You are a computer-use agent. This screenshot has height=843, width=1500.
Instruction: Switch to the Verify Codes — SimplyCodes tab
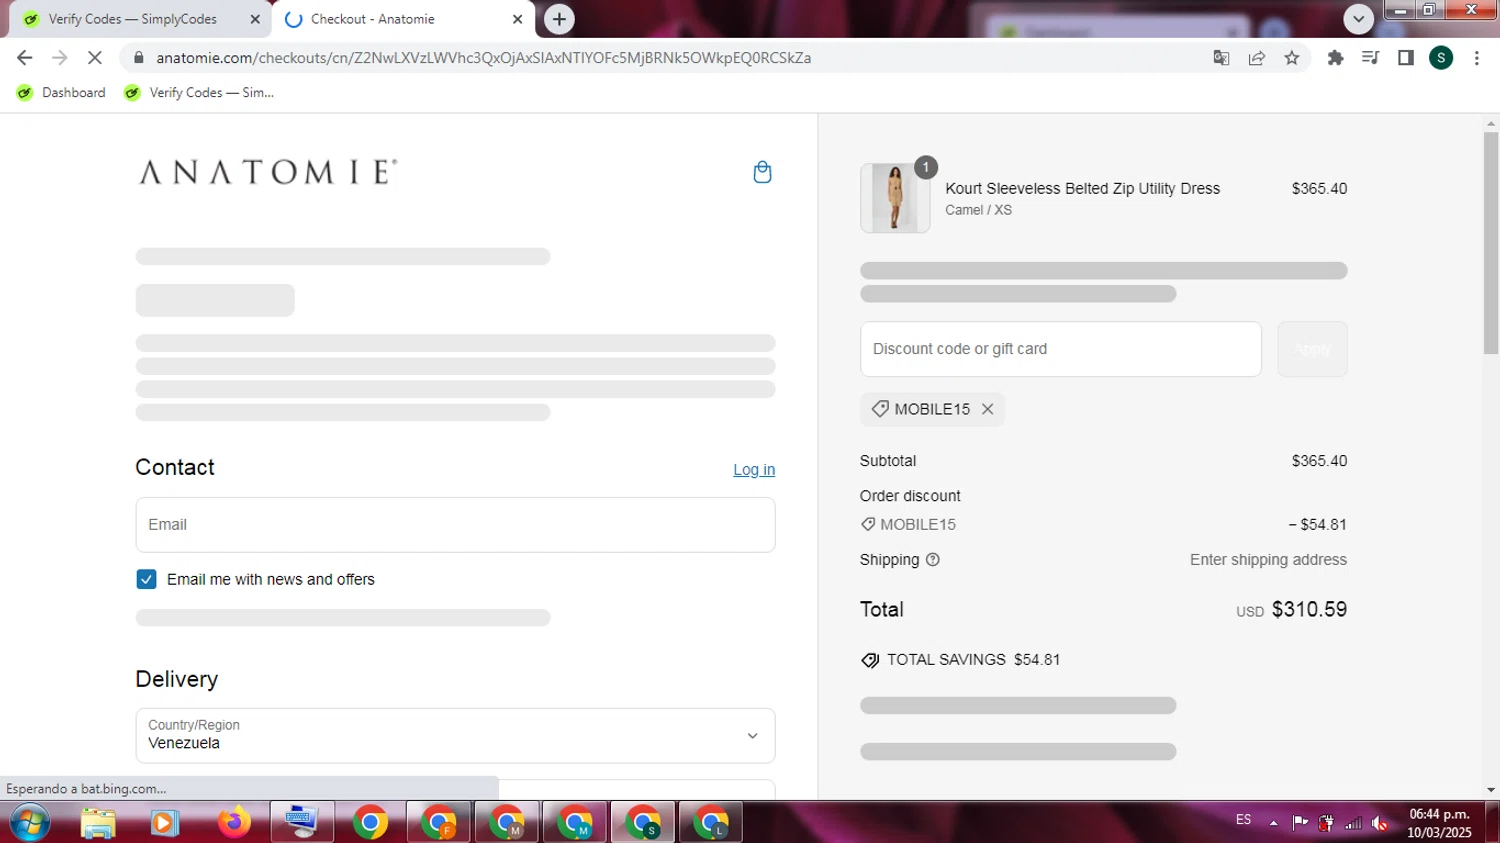[x=141, y=19]
